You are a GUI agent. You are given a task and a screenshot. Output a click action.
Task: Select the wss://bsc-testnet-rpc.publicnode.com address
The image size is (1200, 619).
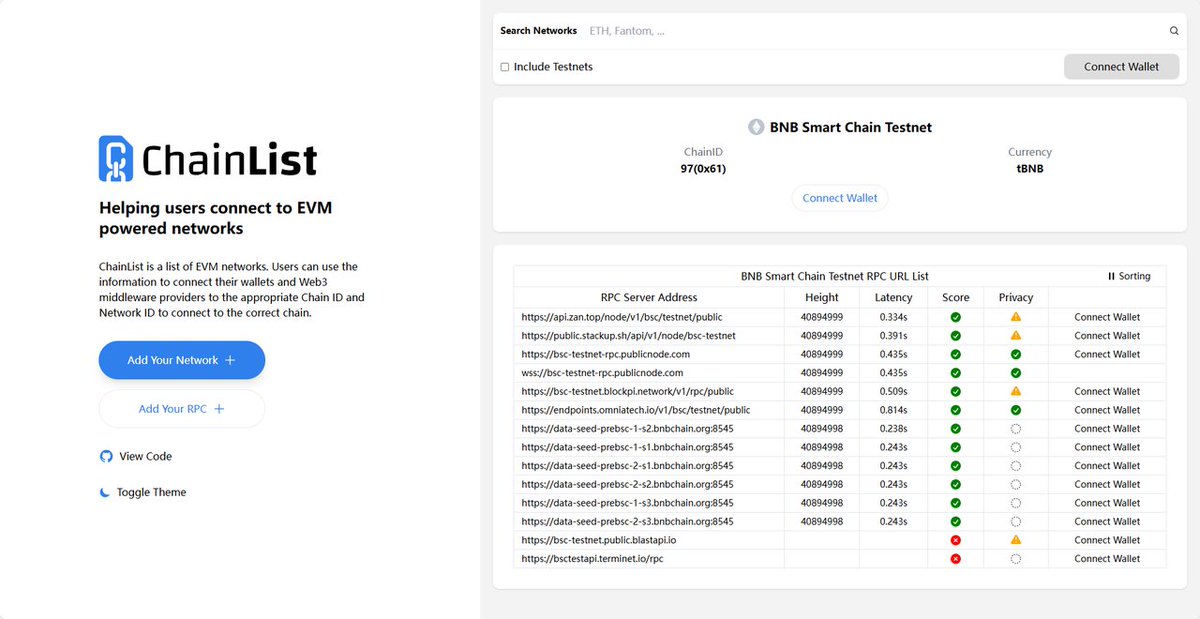click(x=602, y=373)
